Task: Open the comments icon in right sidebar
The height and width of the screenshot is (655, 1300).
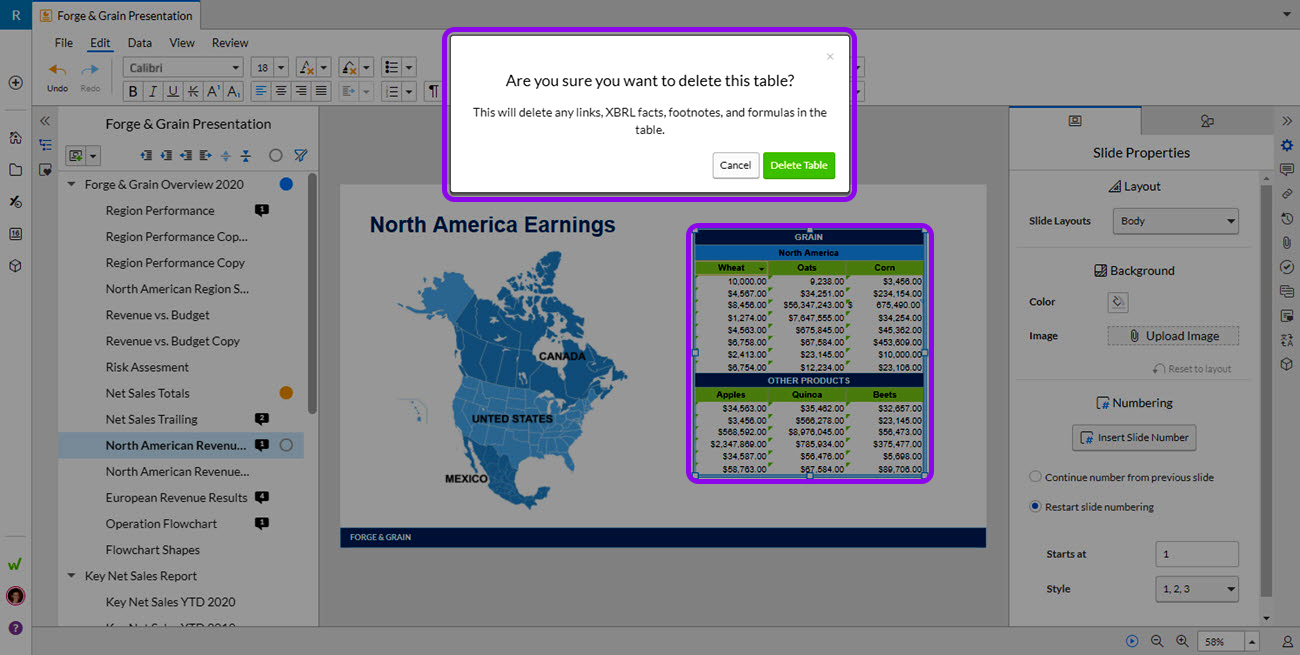Action: point(1287,170)
